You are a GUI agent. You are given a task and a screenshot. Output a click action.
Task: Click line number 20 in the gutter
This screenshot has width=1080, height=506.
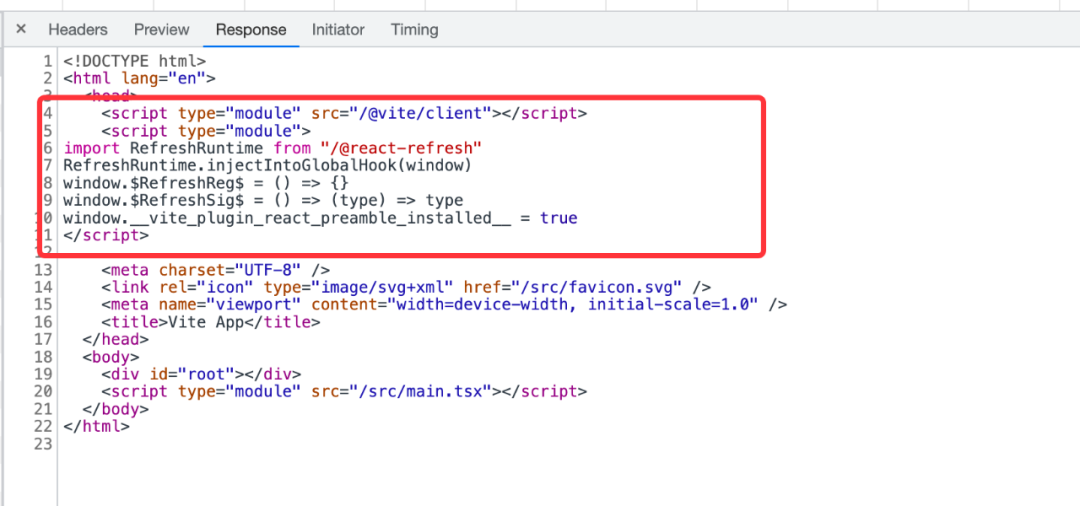click(x=43, y=392)
